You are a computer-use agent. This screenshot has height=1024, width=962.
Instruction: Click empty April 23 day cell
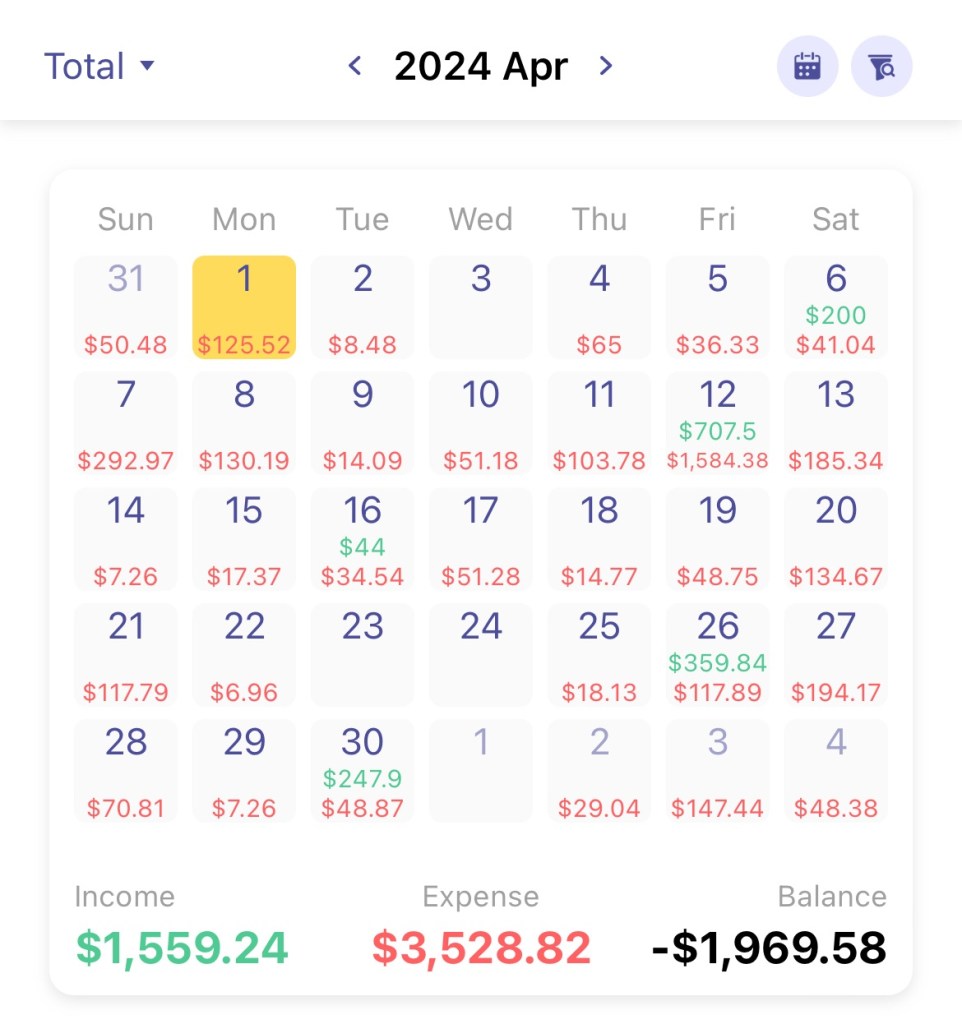tap(362, 655)
